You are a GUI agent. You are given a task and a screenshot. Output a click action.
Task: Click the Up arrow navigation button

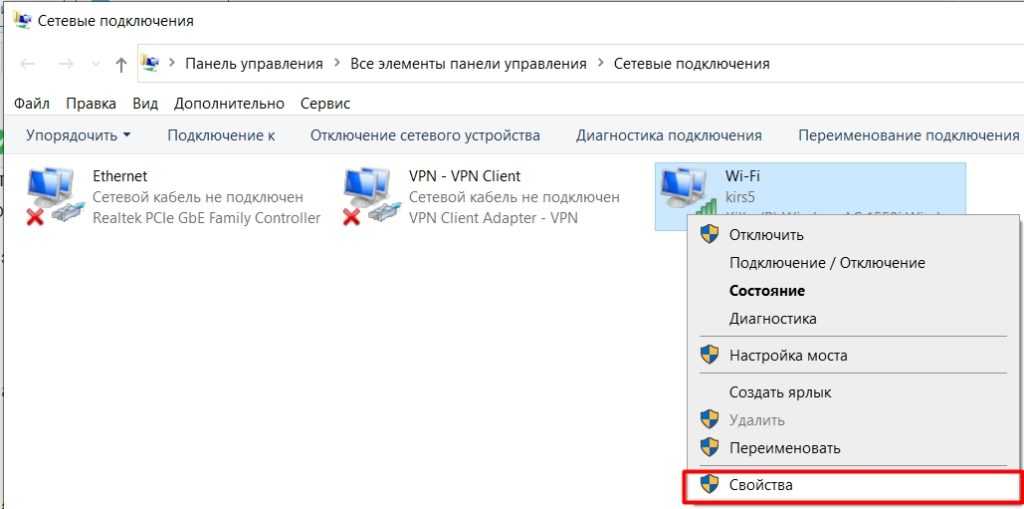121,64
